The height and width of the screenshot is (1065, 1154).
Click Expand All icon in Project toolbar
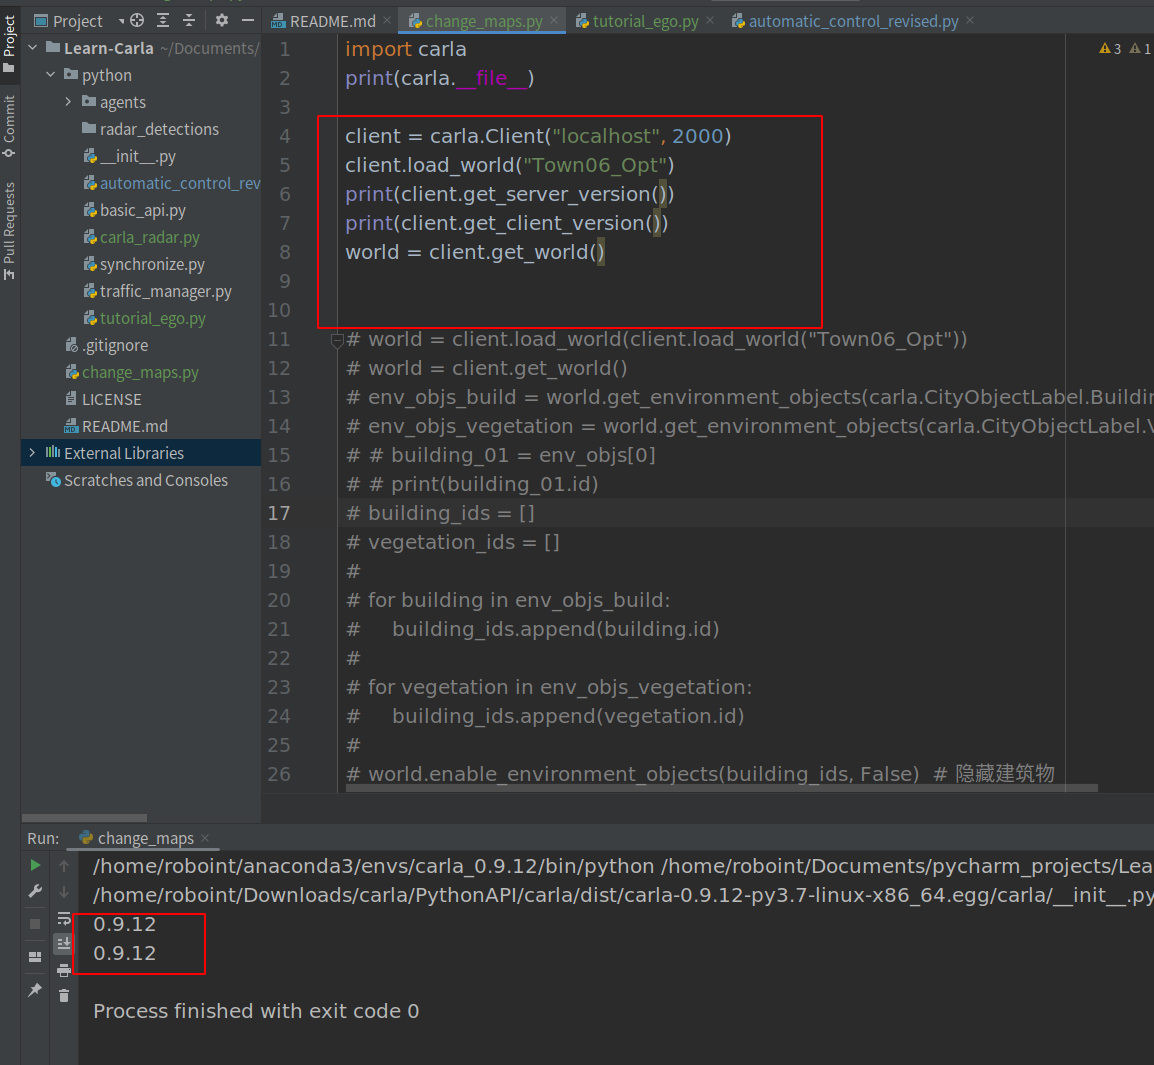point(163,21)
